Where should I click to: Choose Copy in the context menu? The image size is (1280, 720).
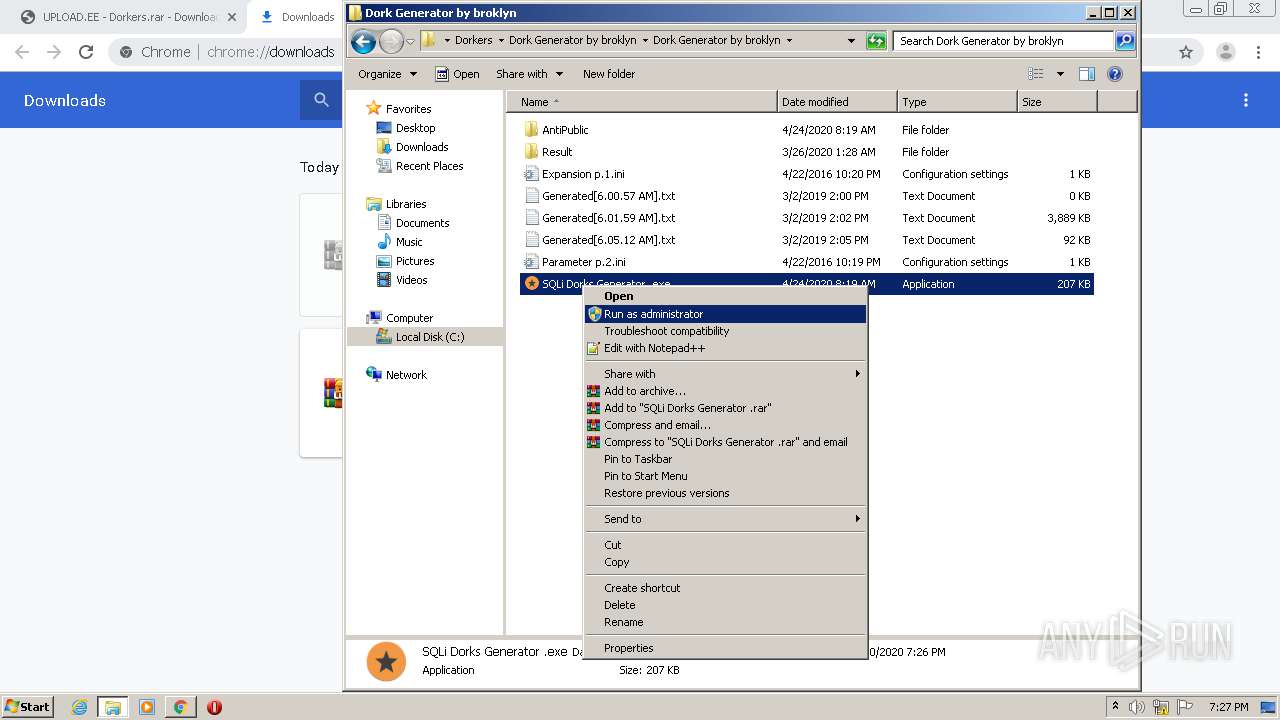[725, 562]
